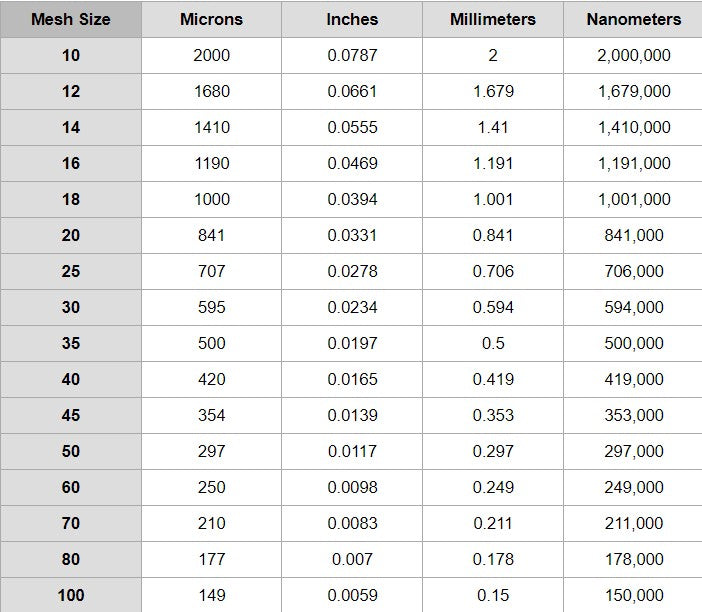Click mesh size 40 row label
The image size is (702, 612).
point(71,380)
